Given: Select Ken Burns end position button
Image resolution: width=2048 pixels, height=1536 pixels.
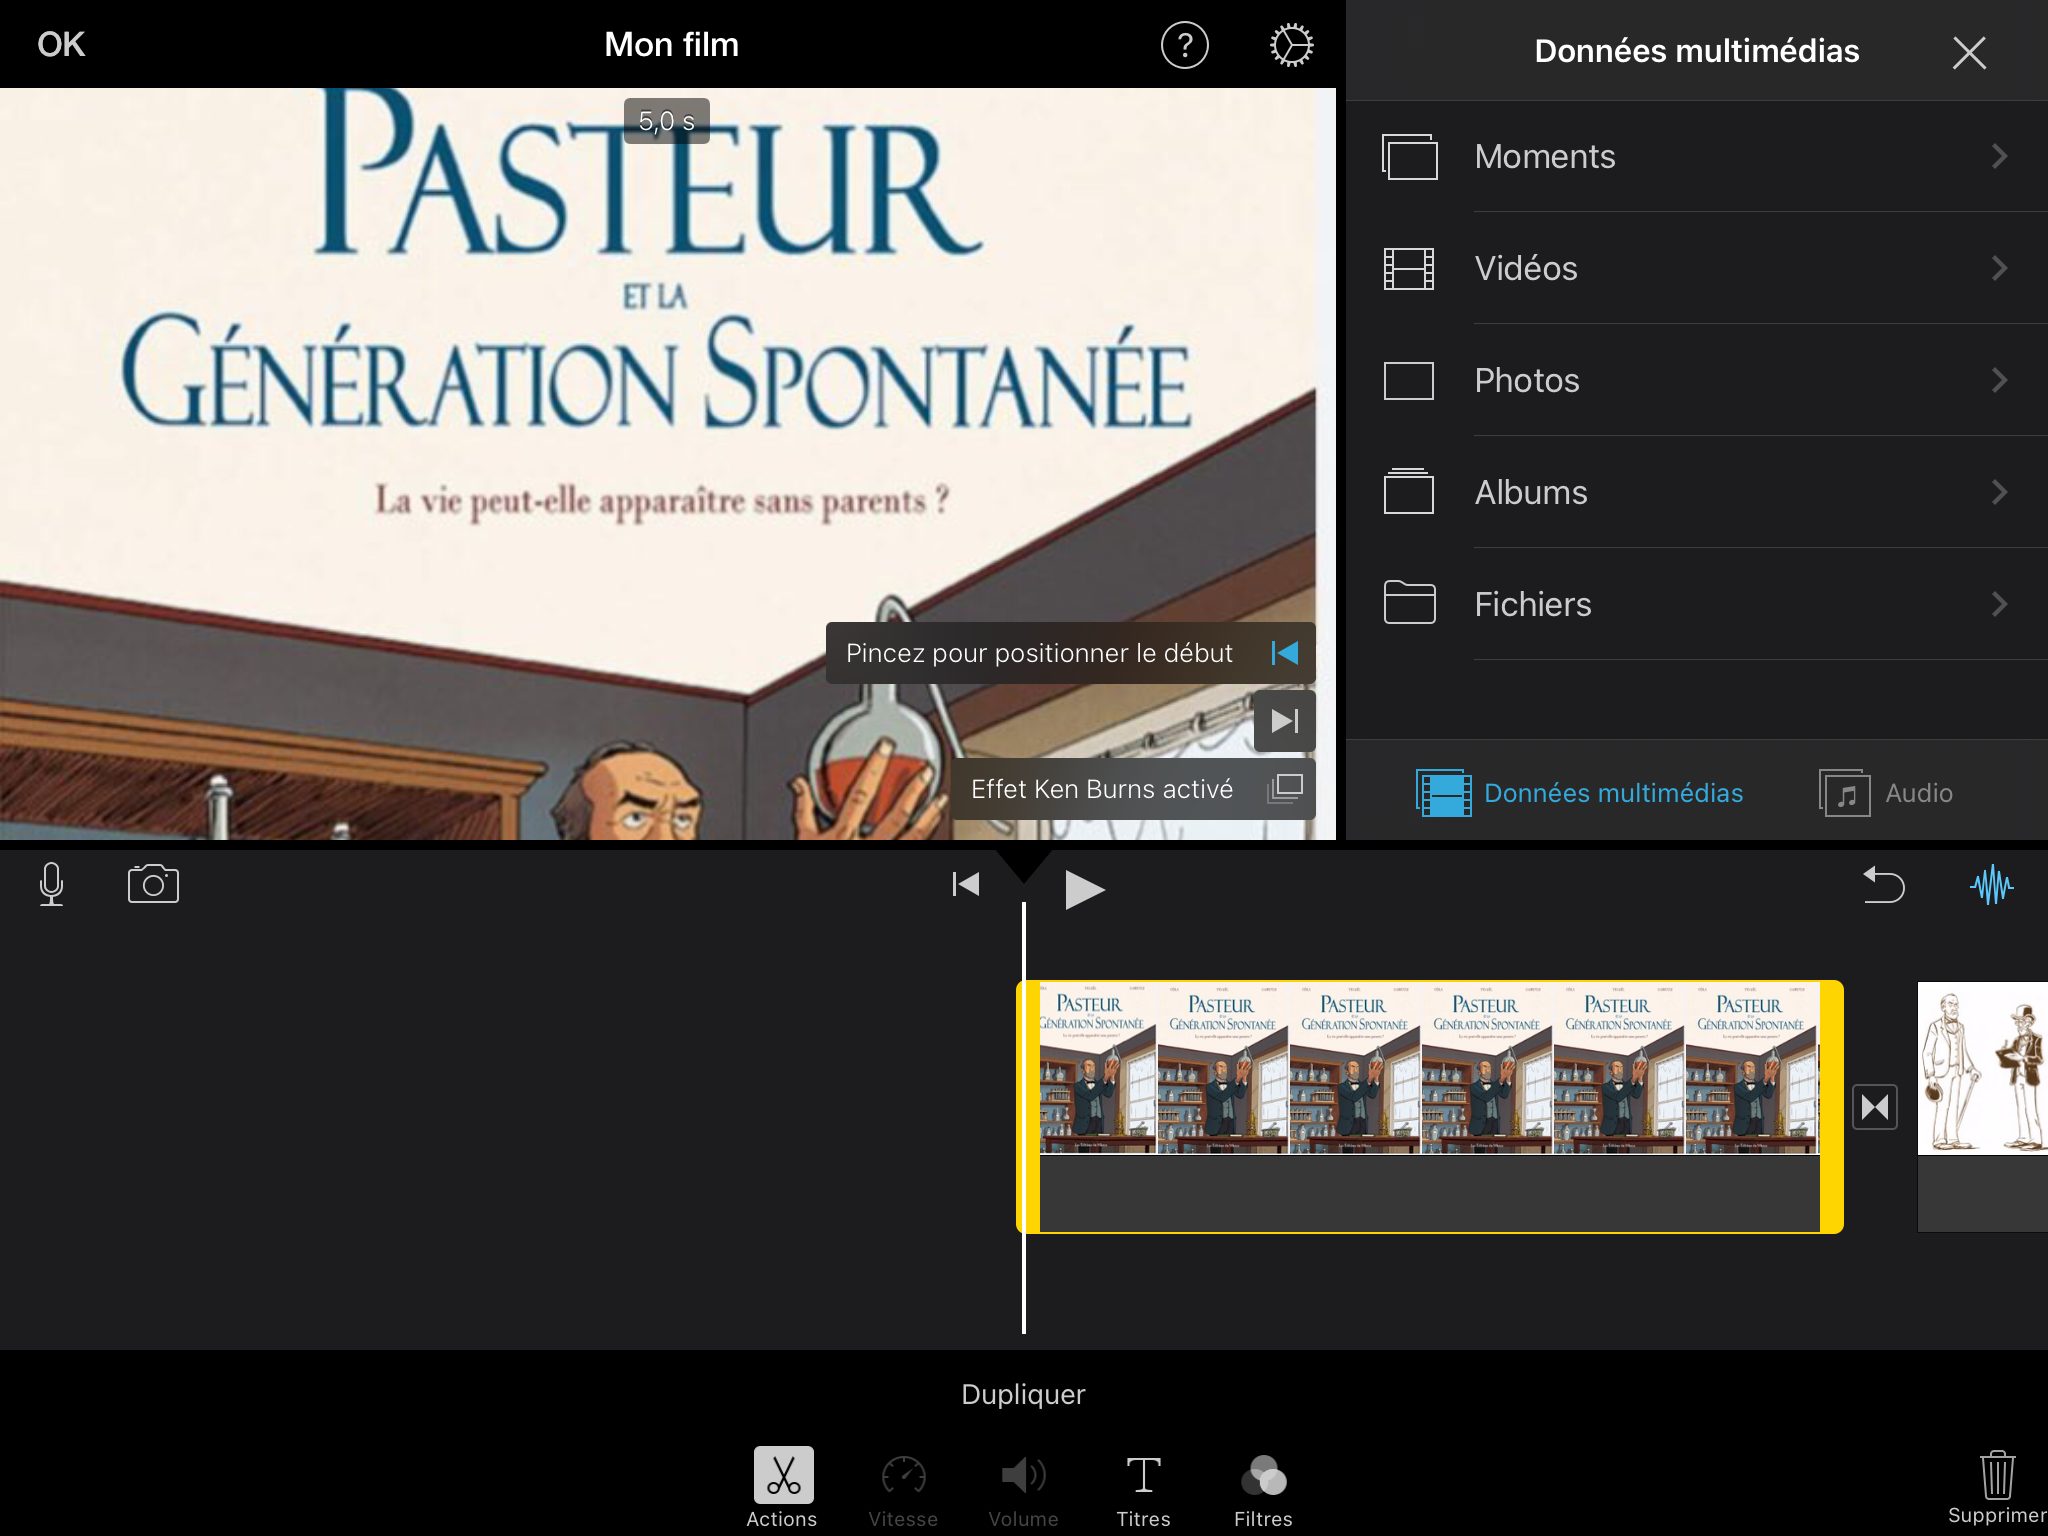Looking at the screenshot, I should click(x=1285, y=721).
